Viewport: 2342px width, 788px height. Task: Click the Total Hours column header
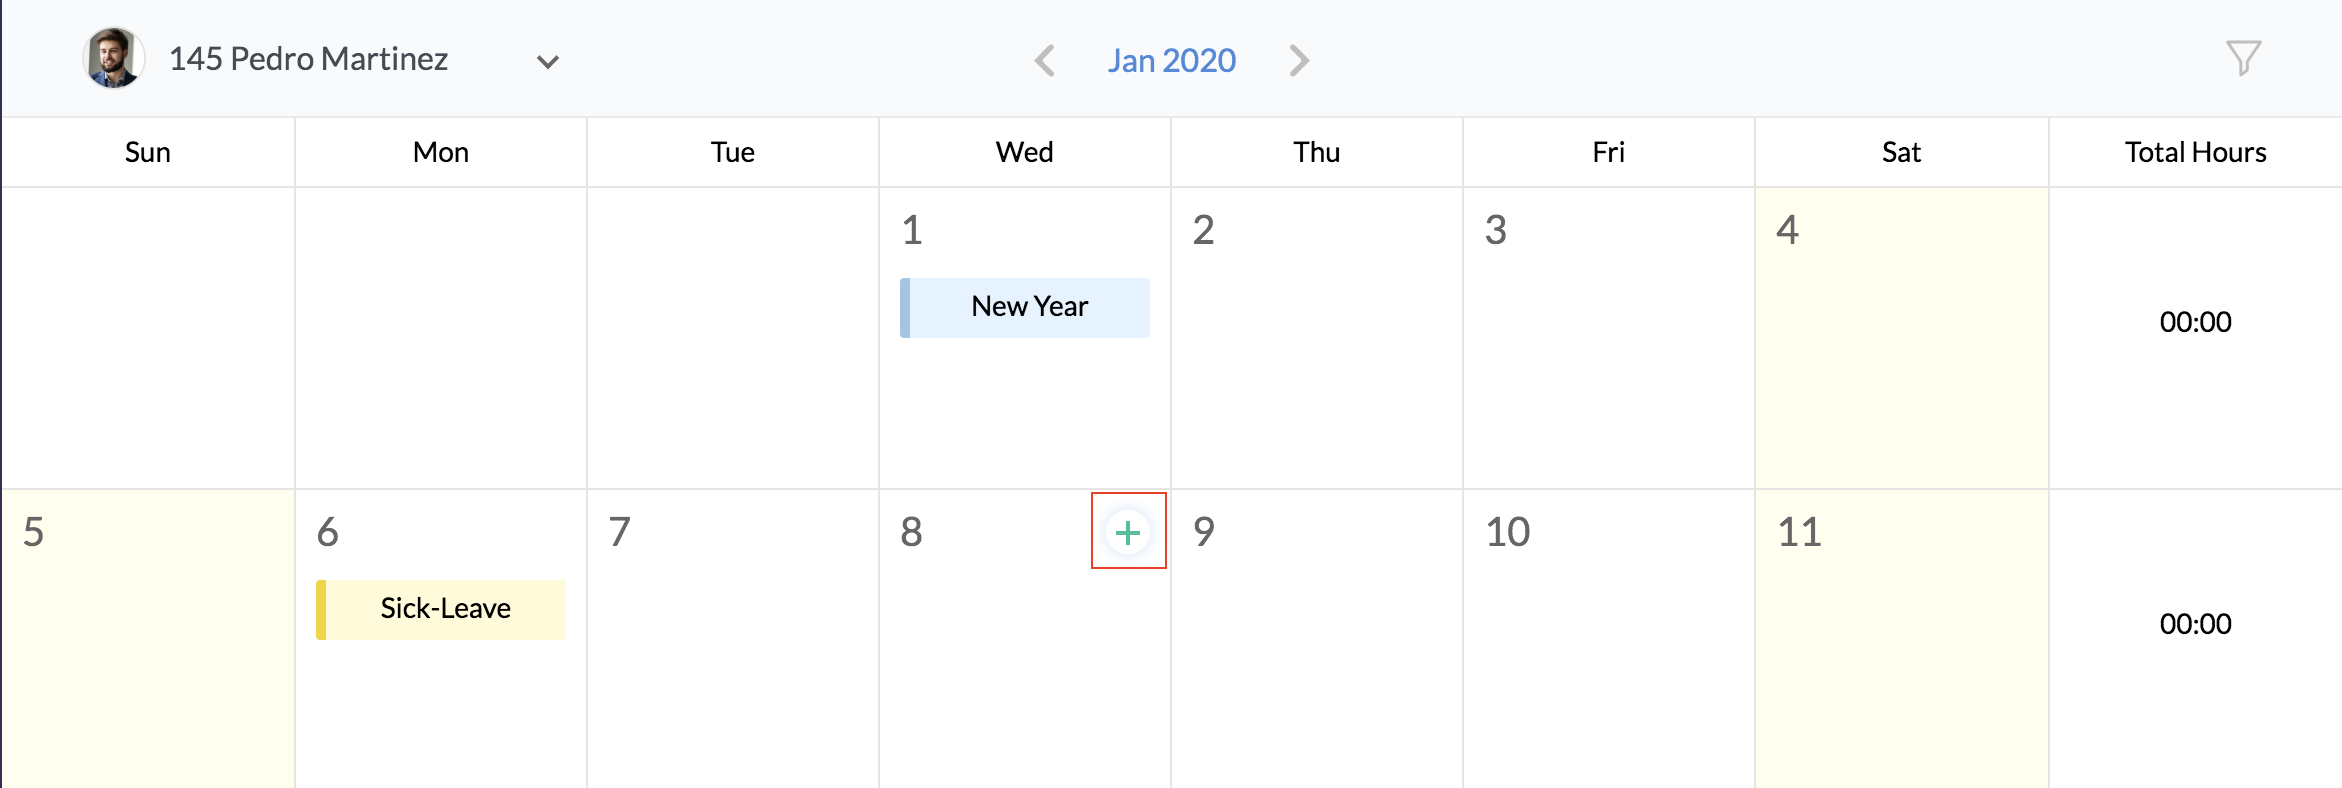[x=2195, y=152]
